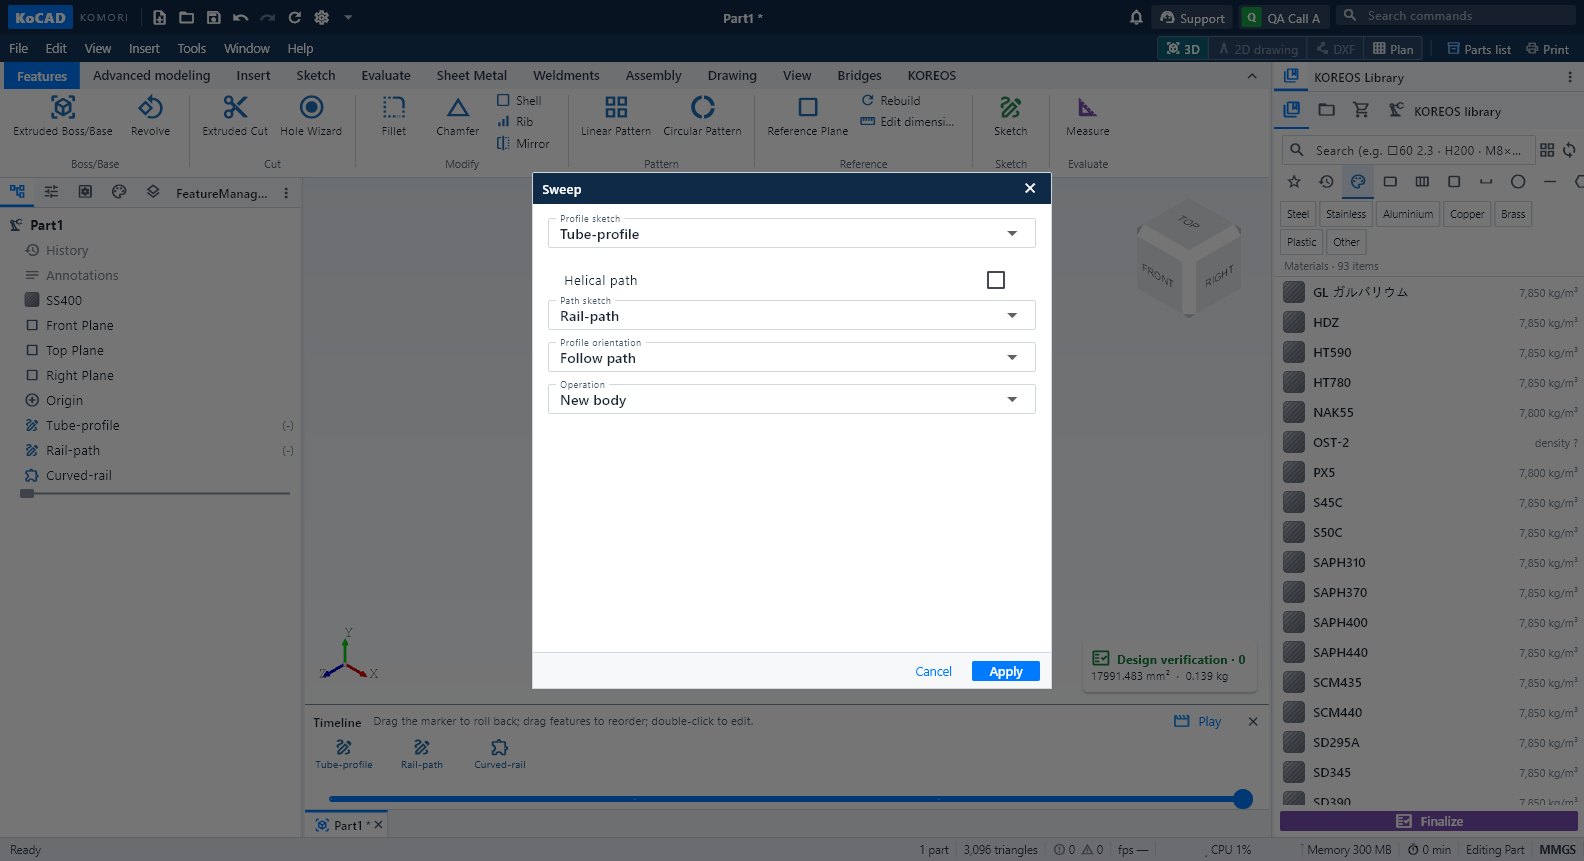Expand the Profile orientation dropdown
This screenshot has height=861, width=1584.
click(x=791, y=357)
